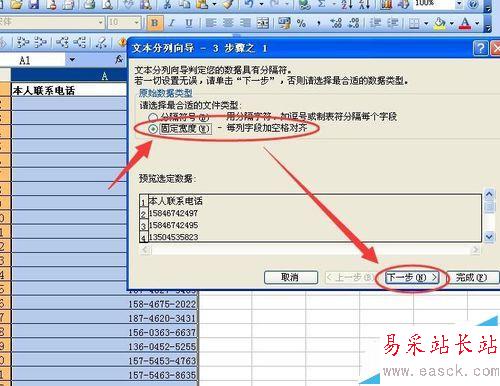
Task: Apply Comma style format
Action: pyautogui.click(x=319, y=23)
